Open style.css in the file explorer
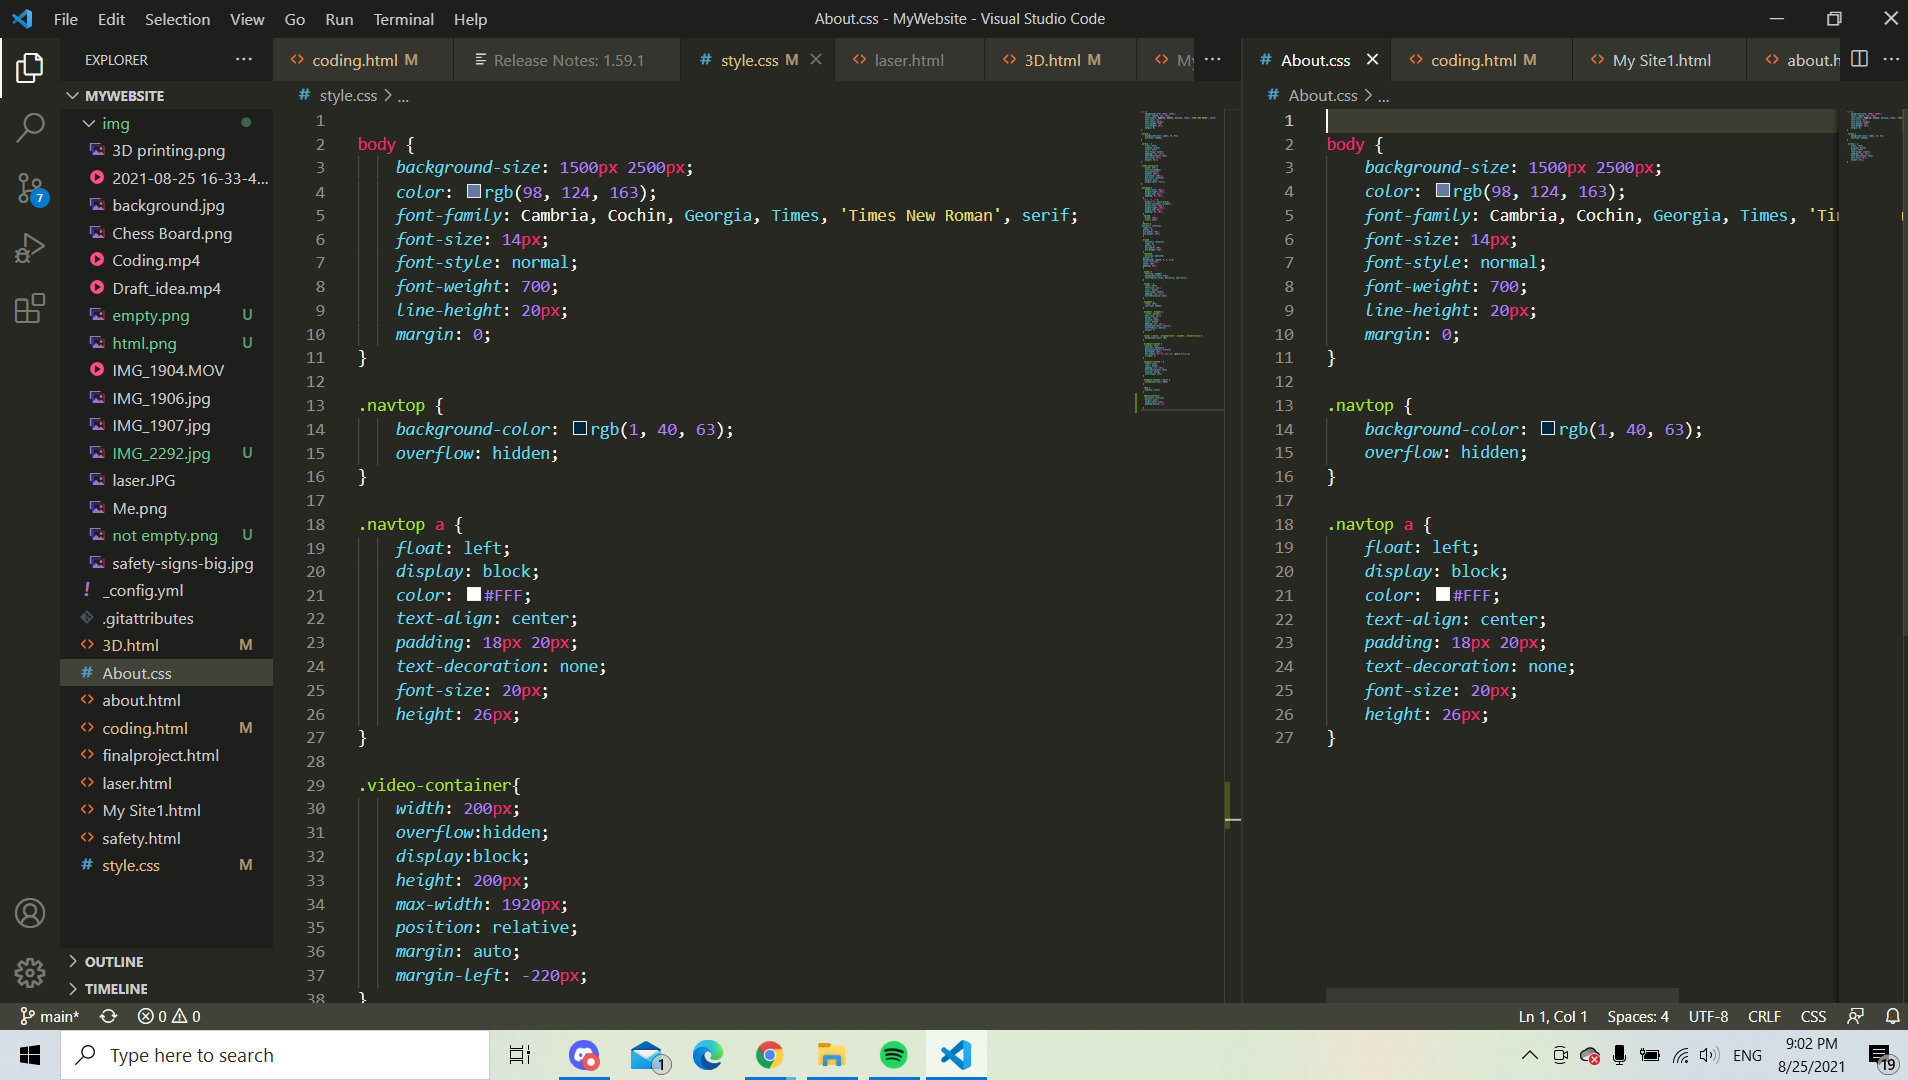 pyautogui.click(x=166, y=865)
